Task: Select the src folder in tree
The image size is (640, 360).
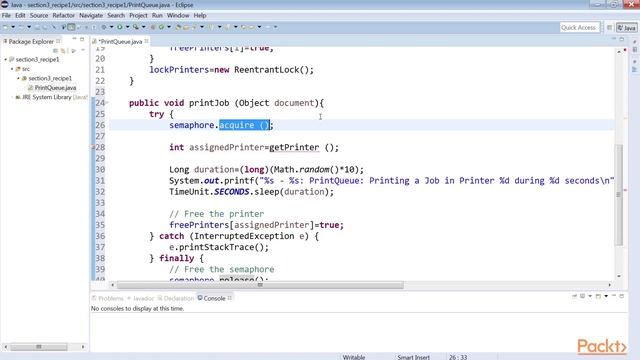Action: (26, 69)
